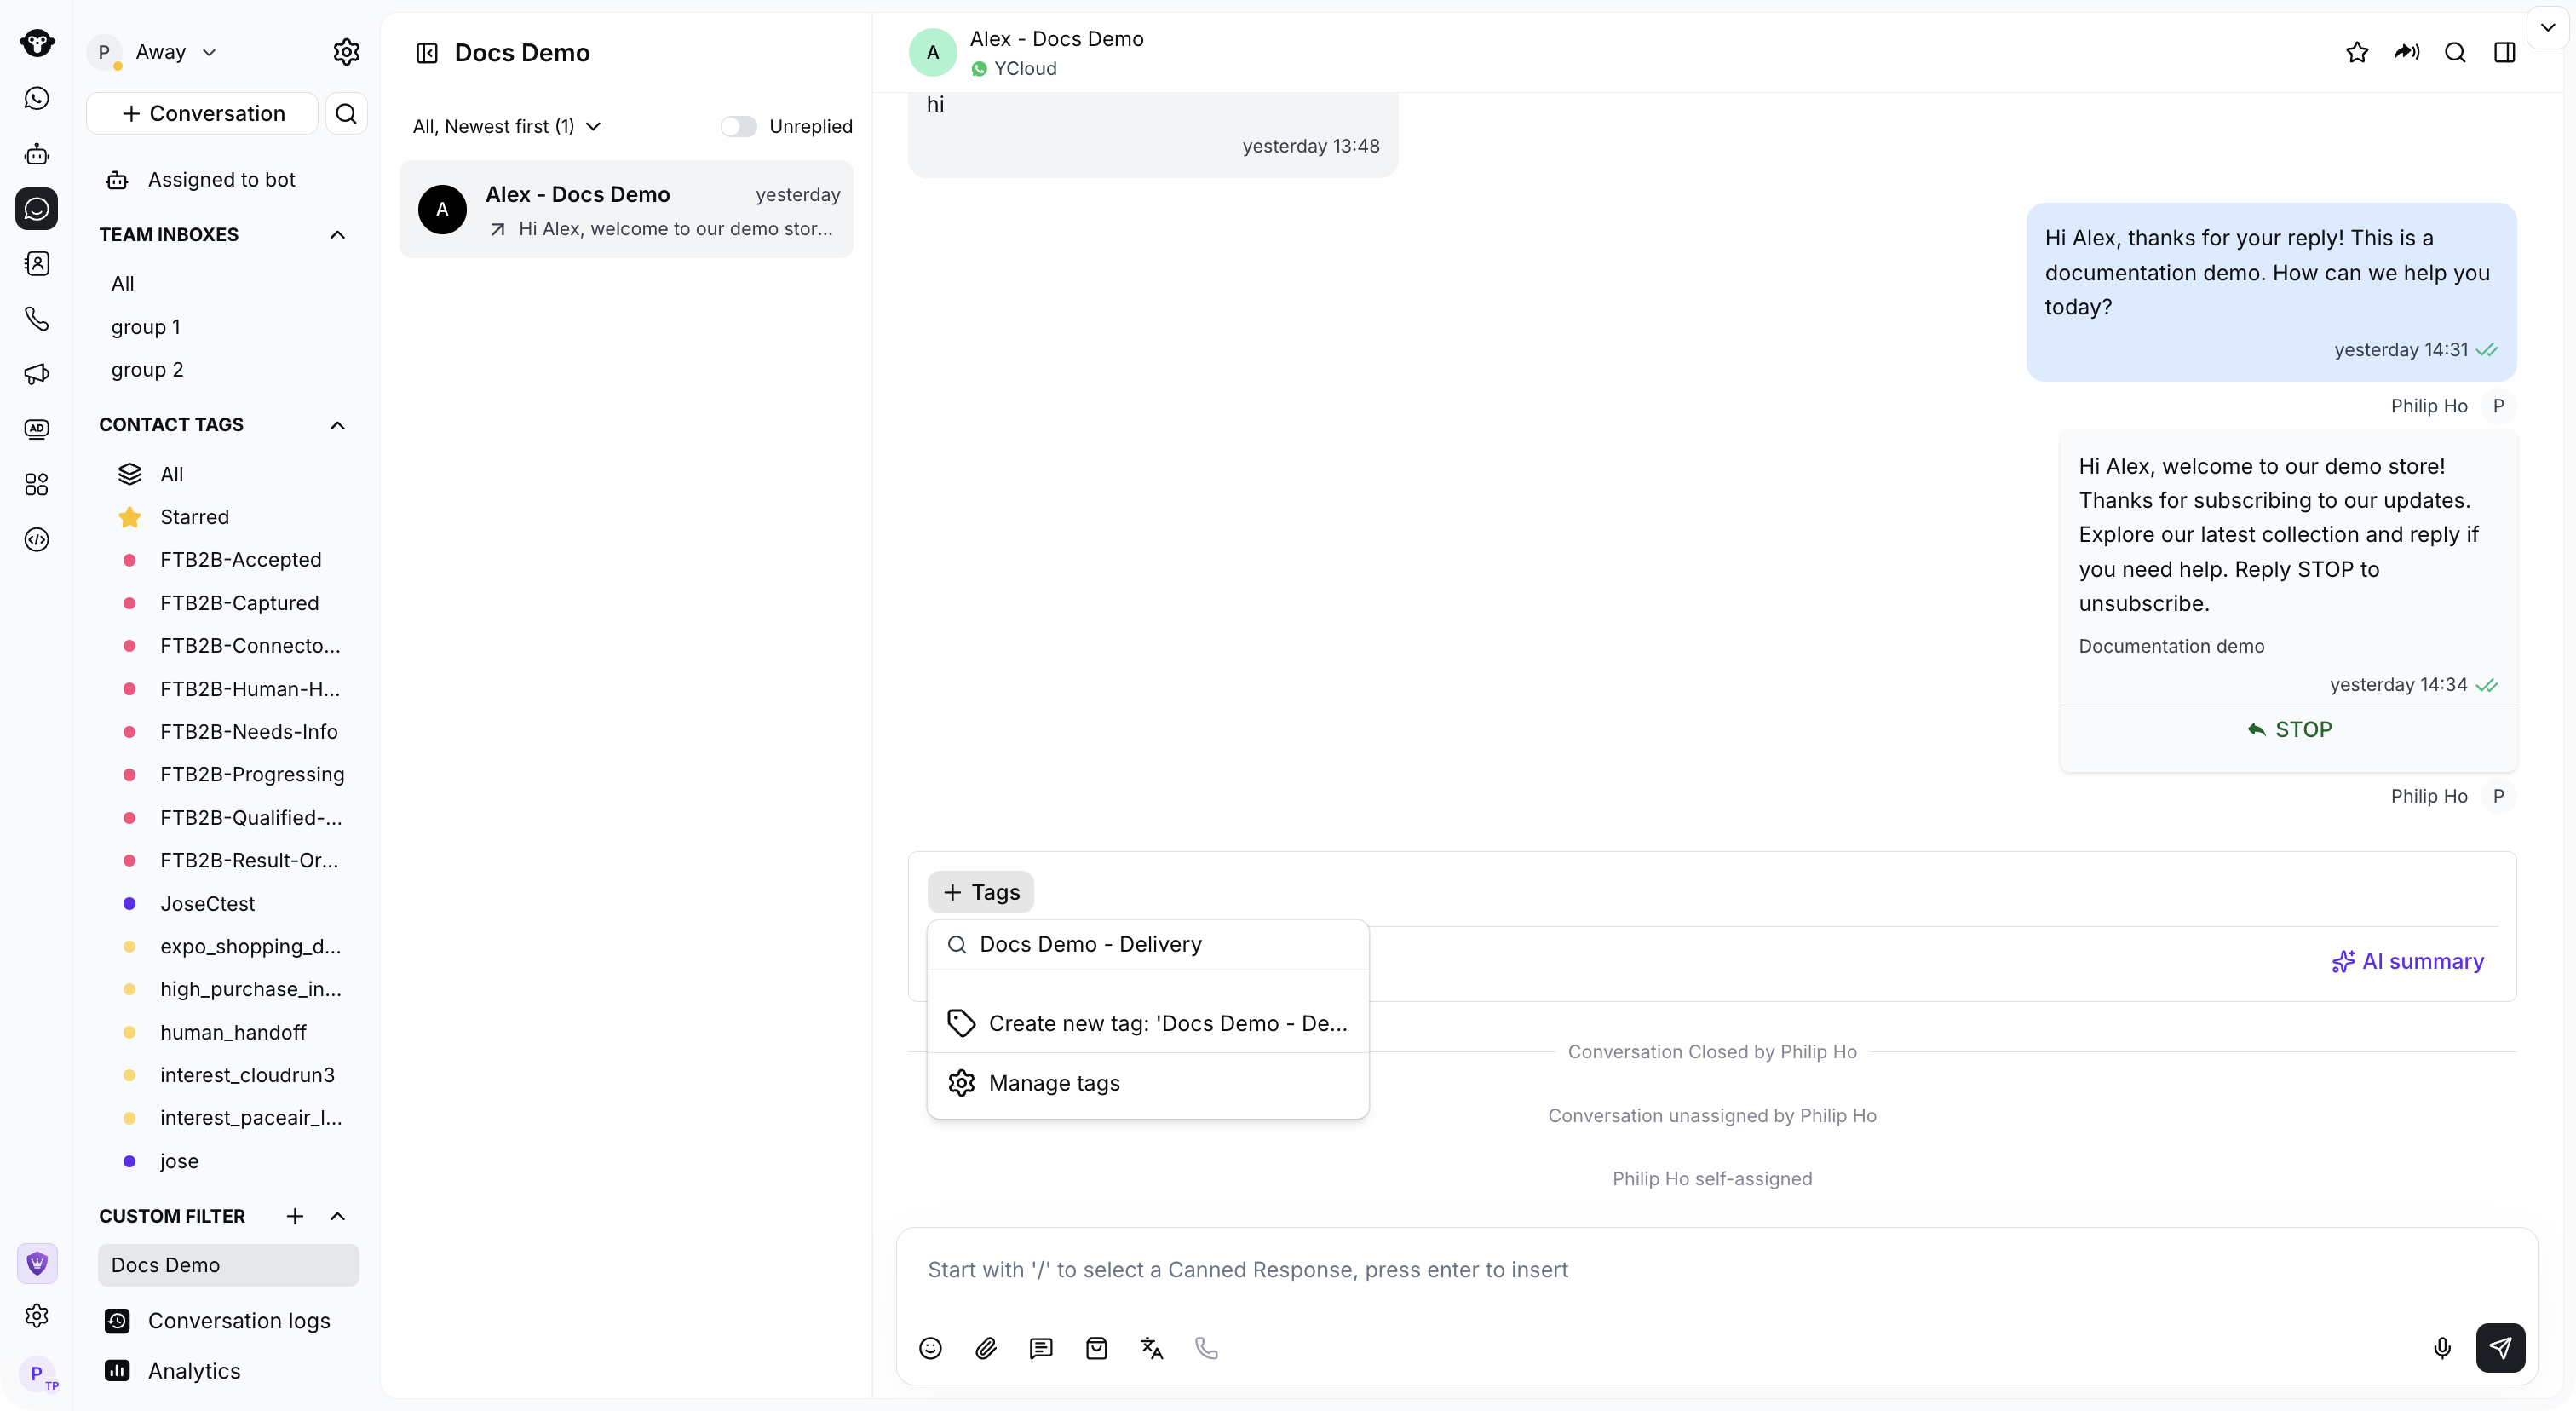
Task: Filter by the FTB2B-Accepted tag
Action: coord(240,560)
